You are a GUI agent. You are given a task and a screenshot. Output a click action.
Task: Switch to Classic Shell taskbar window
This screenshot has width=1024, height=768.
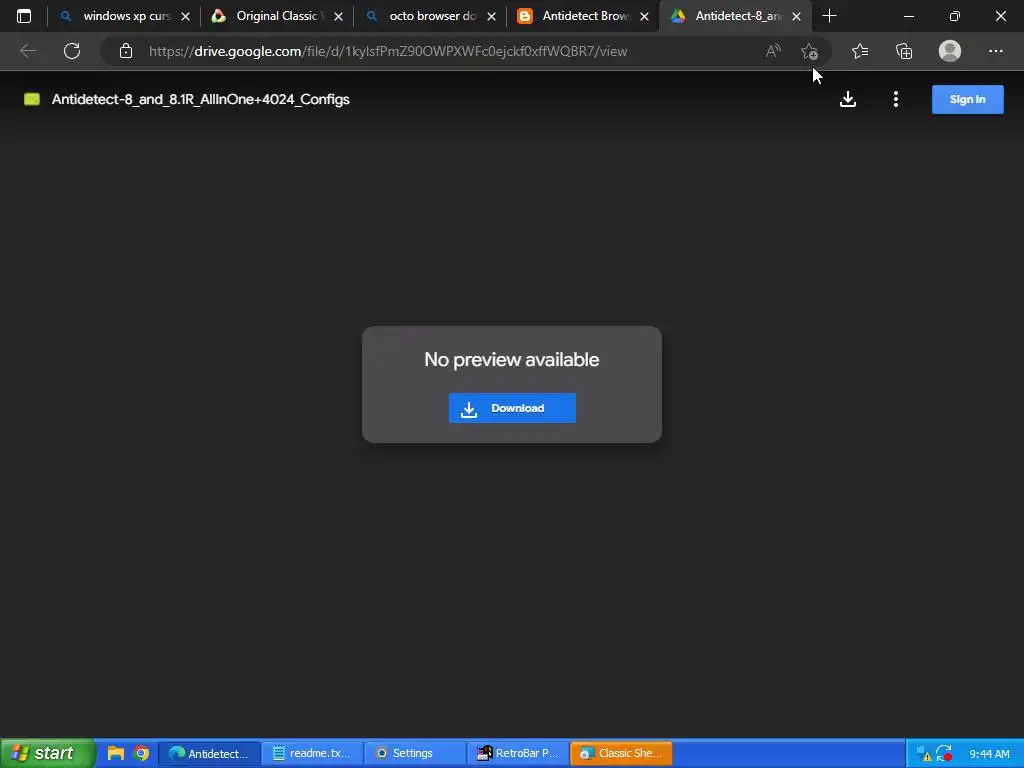pyautogui.click(x=620, y=754)
